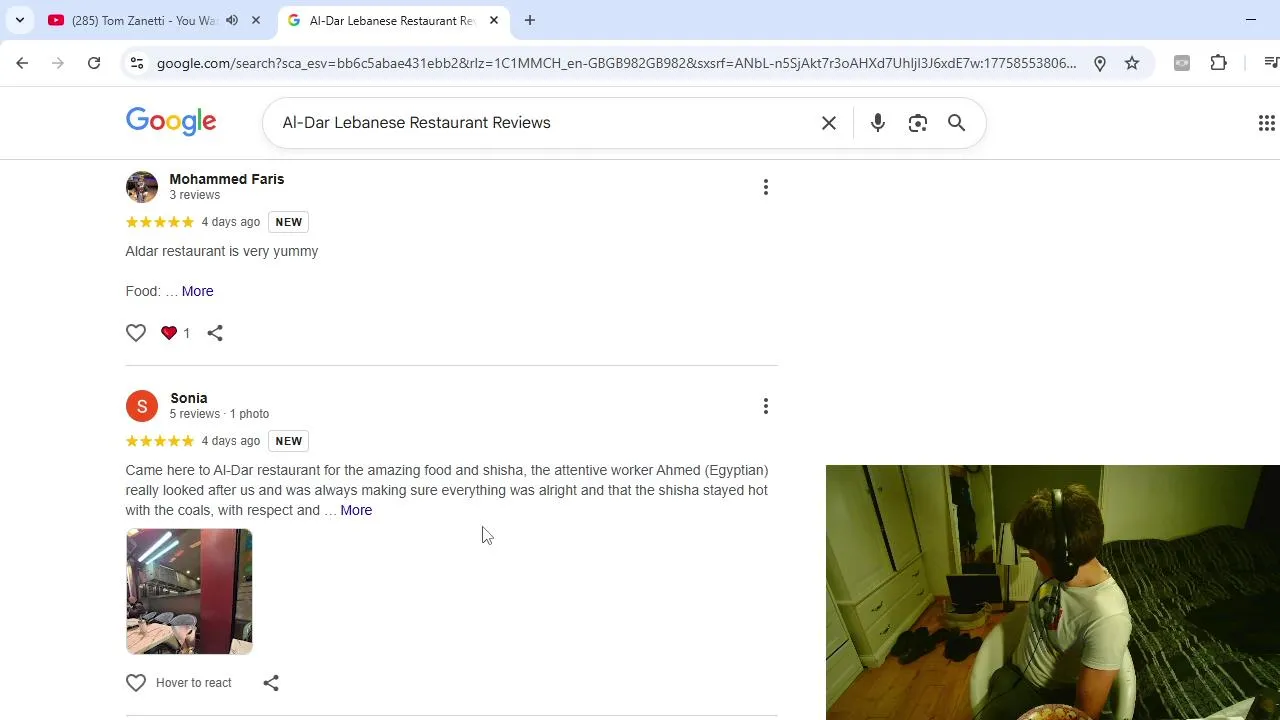1280x720 pixels.
Task: Click the red heart reaction count
Action: (175, 333)
